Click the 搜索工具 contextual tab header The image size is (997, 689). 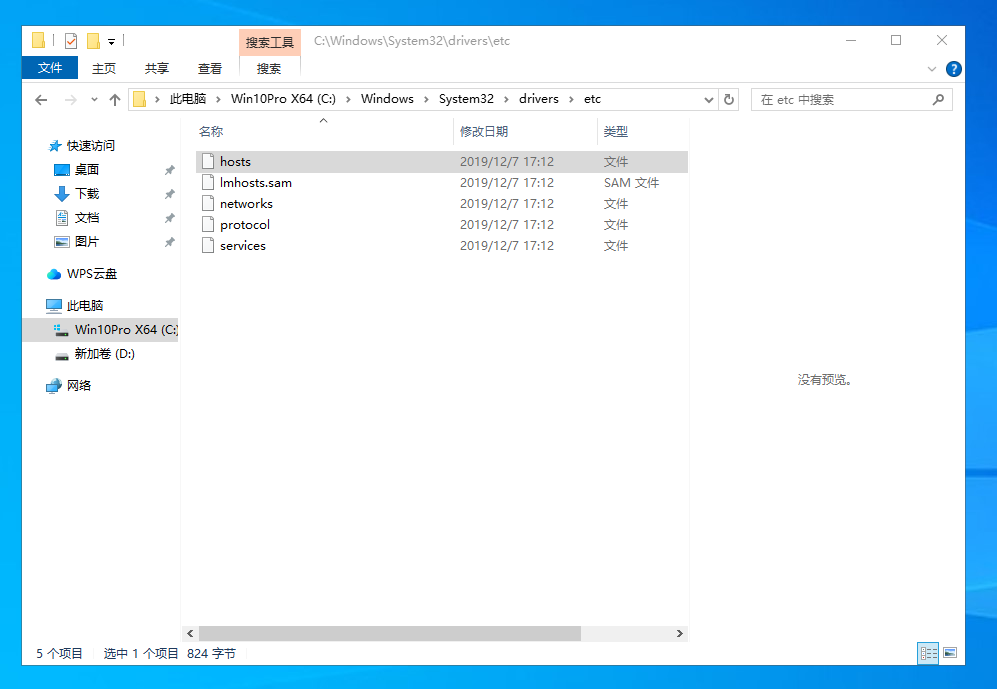pos(270,43)
